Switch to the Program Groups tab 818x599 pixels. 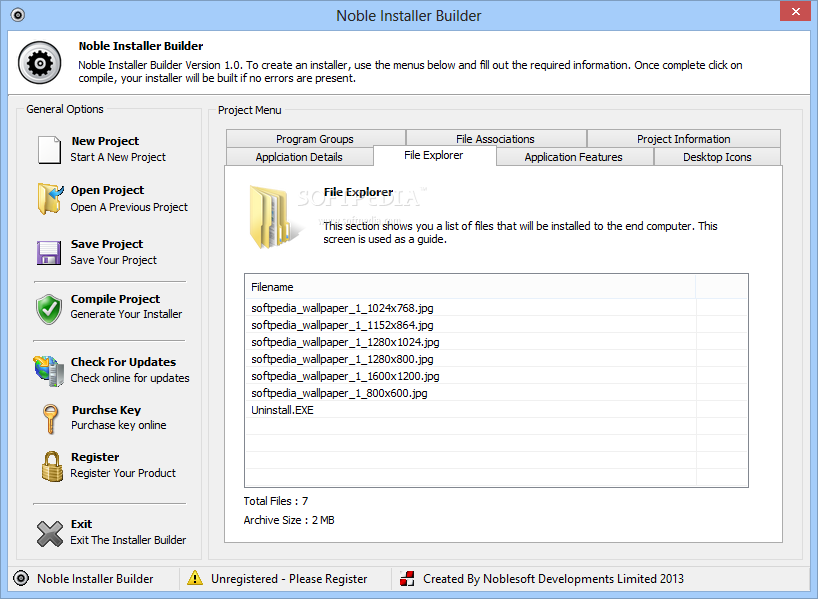(315, 139)
